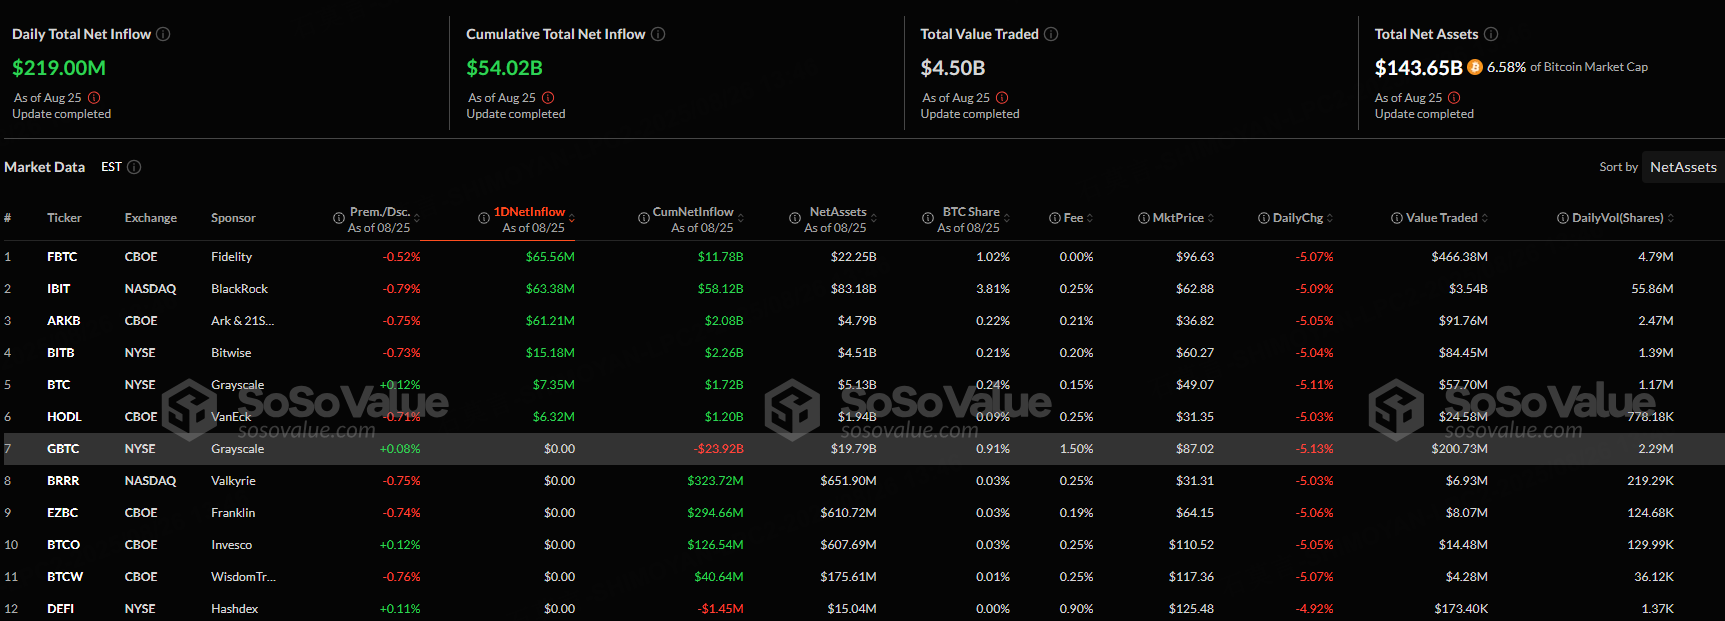This screenshot has width=1725, height=621.
Task: Click info icon next to Total Value Traded
Action: pyautogui.click(x=1051, y=34)
